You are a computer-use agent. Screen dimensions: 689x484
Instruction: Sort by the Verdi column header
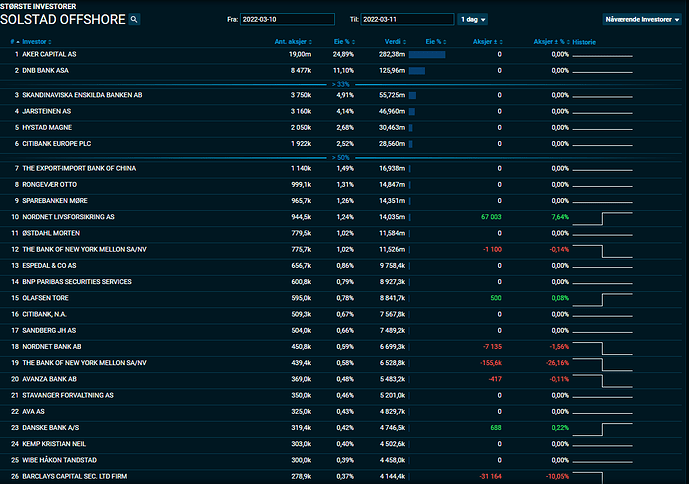pos(395,42)
